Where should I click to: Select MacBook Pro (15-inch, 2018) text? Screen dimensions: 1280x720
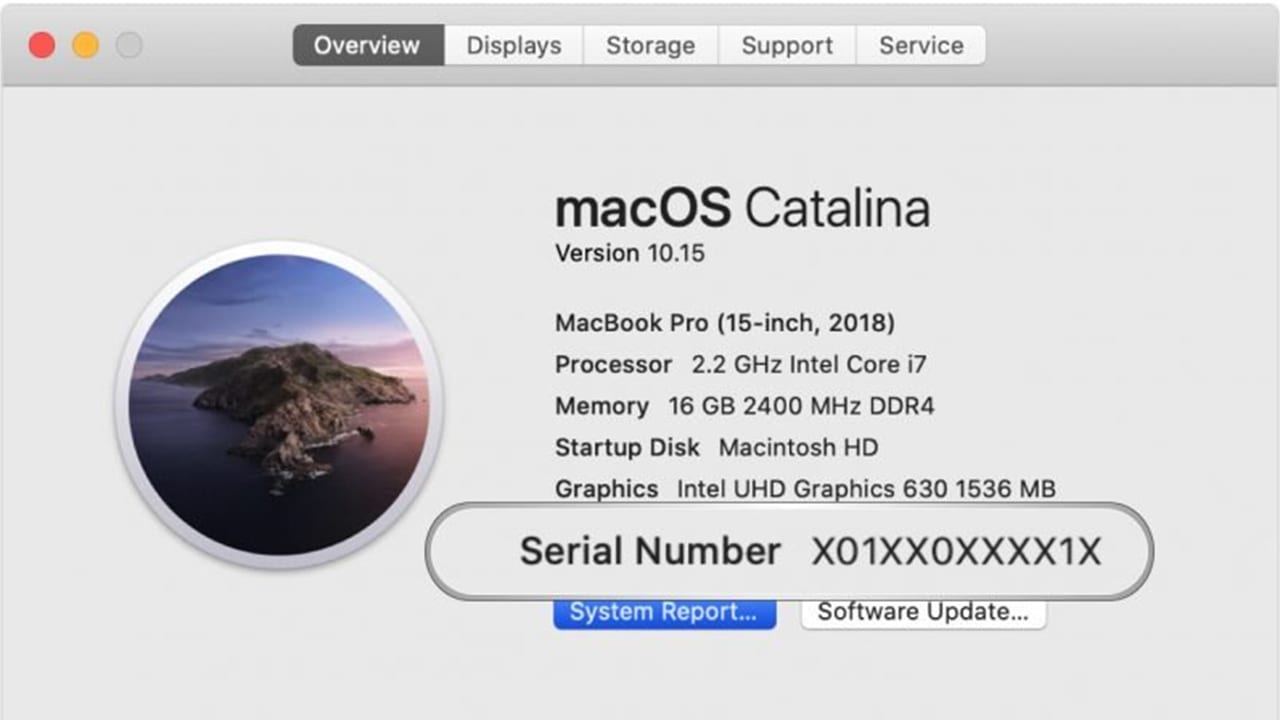click(x=725, y=323)
